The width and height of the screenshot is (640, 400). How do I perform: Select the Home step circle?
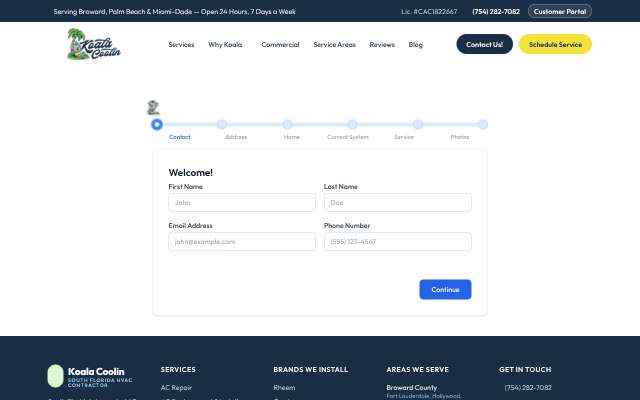click(287, 124)
